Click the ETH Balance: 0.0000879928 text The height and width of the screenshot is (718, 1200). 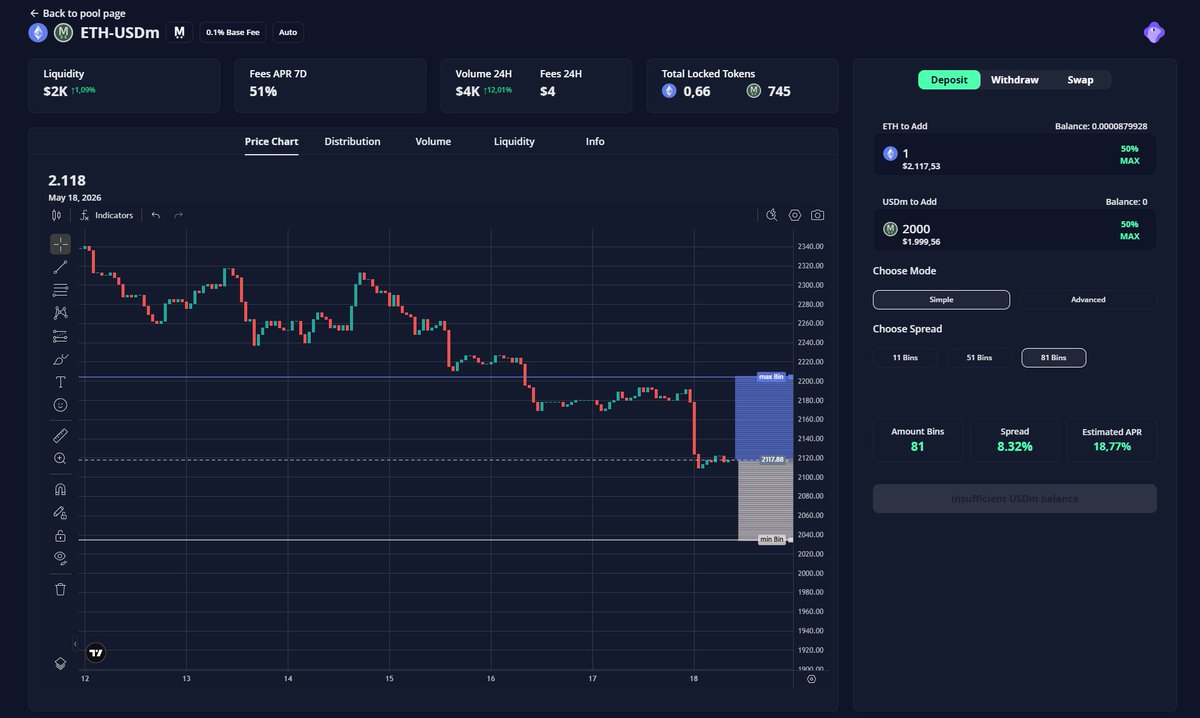point(1101,127)
